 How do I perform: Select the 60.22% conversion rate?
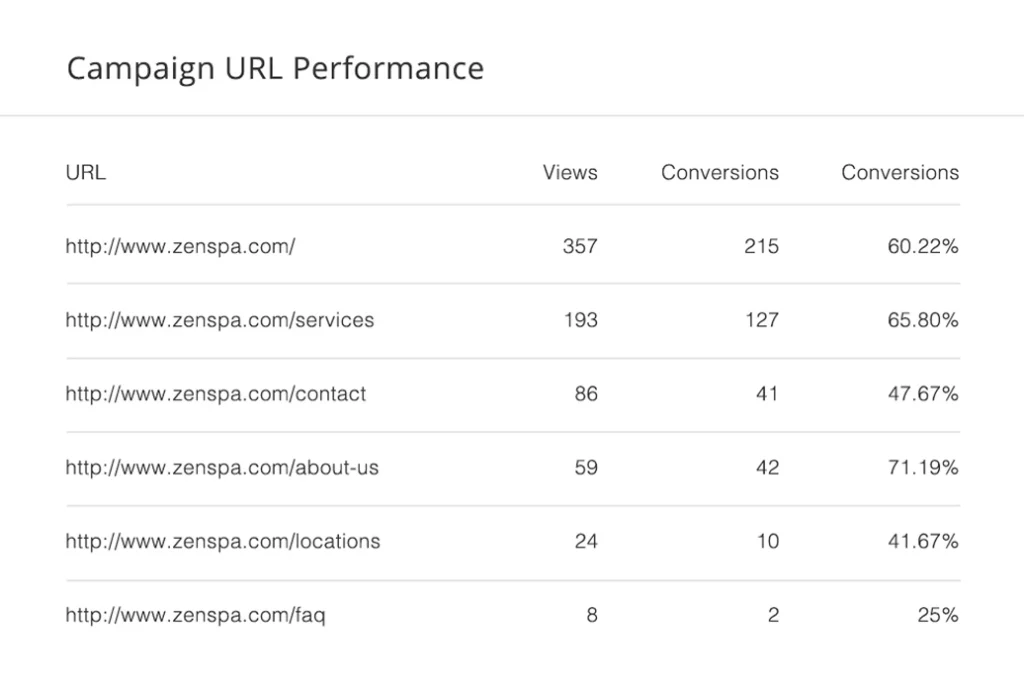tap(923, 247)
